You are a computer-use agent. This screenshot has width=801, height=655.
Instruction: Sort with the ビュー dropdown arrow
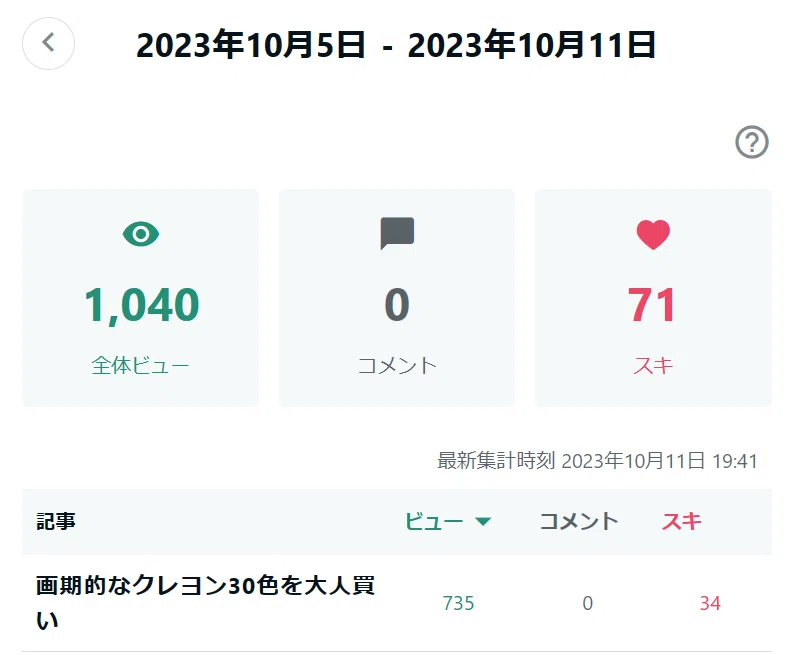(x=483, y=521)
